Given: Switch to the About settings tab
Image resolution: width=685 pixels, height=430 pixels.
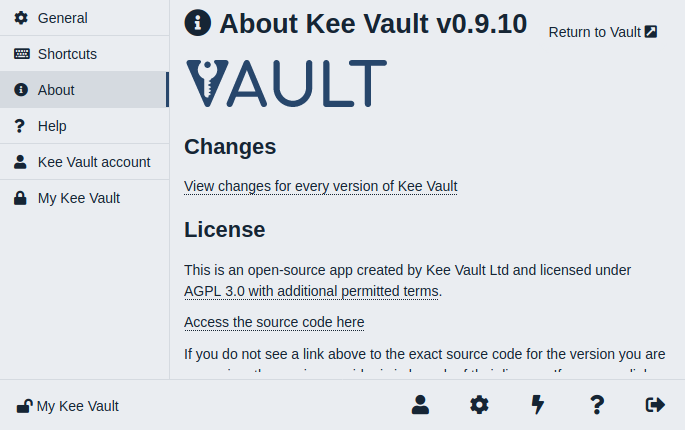Looking at the screenshot, I should pyautogui.click(x=84, y=90).
